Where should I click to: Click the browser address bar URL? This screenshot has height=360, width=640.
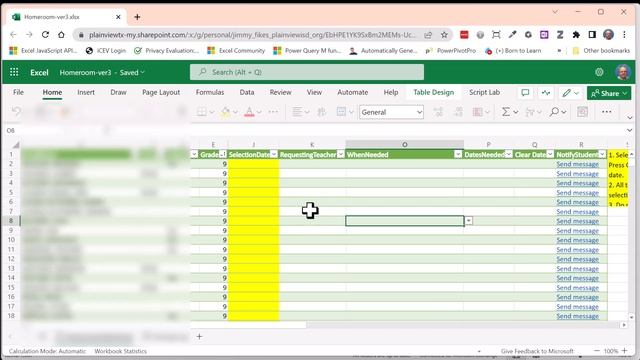[x=252, y=35]
